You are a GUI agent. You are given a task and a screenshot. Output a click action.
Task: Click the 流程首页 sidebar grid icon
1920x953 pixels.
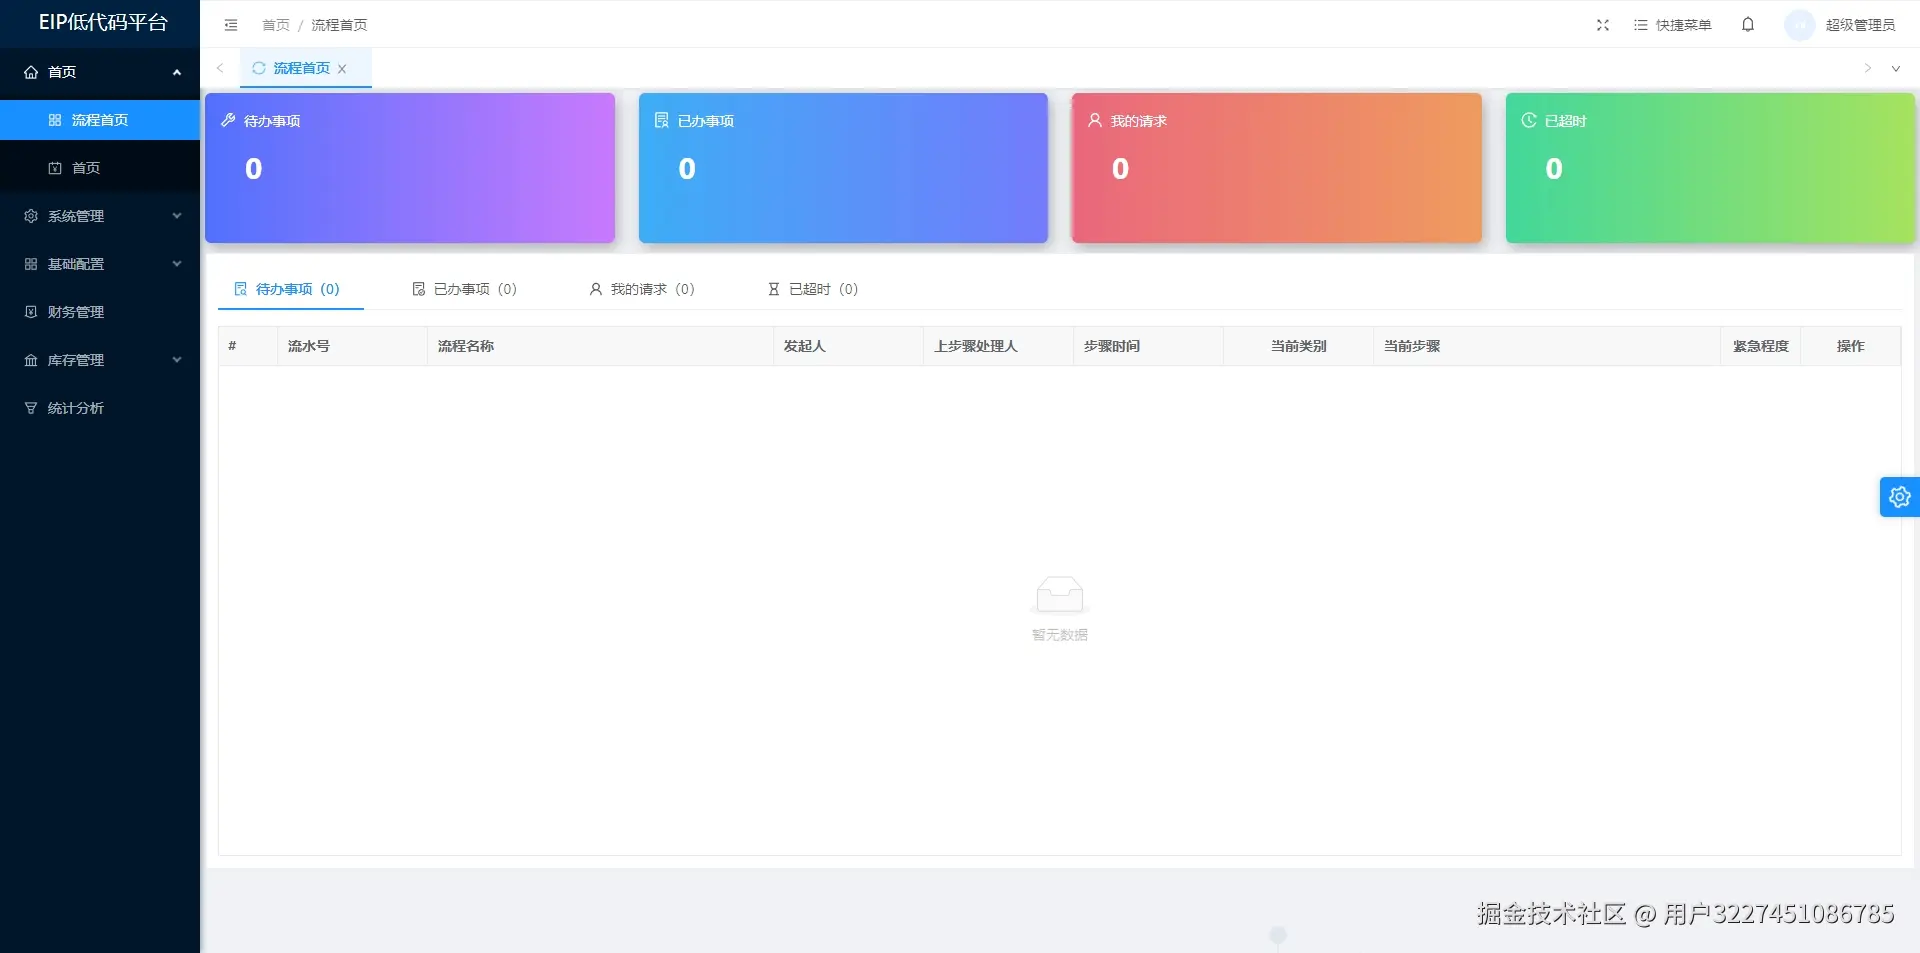(x=55, y=120)
